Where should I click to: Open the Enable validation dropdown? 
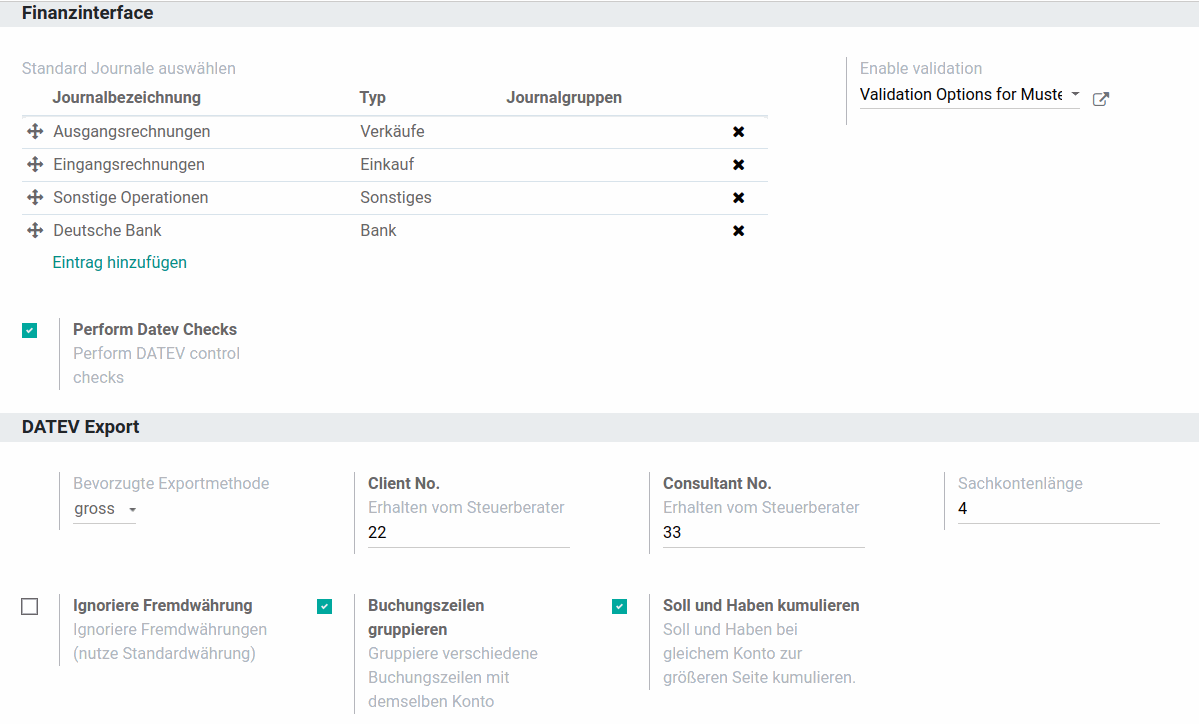(970, 95)
